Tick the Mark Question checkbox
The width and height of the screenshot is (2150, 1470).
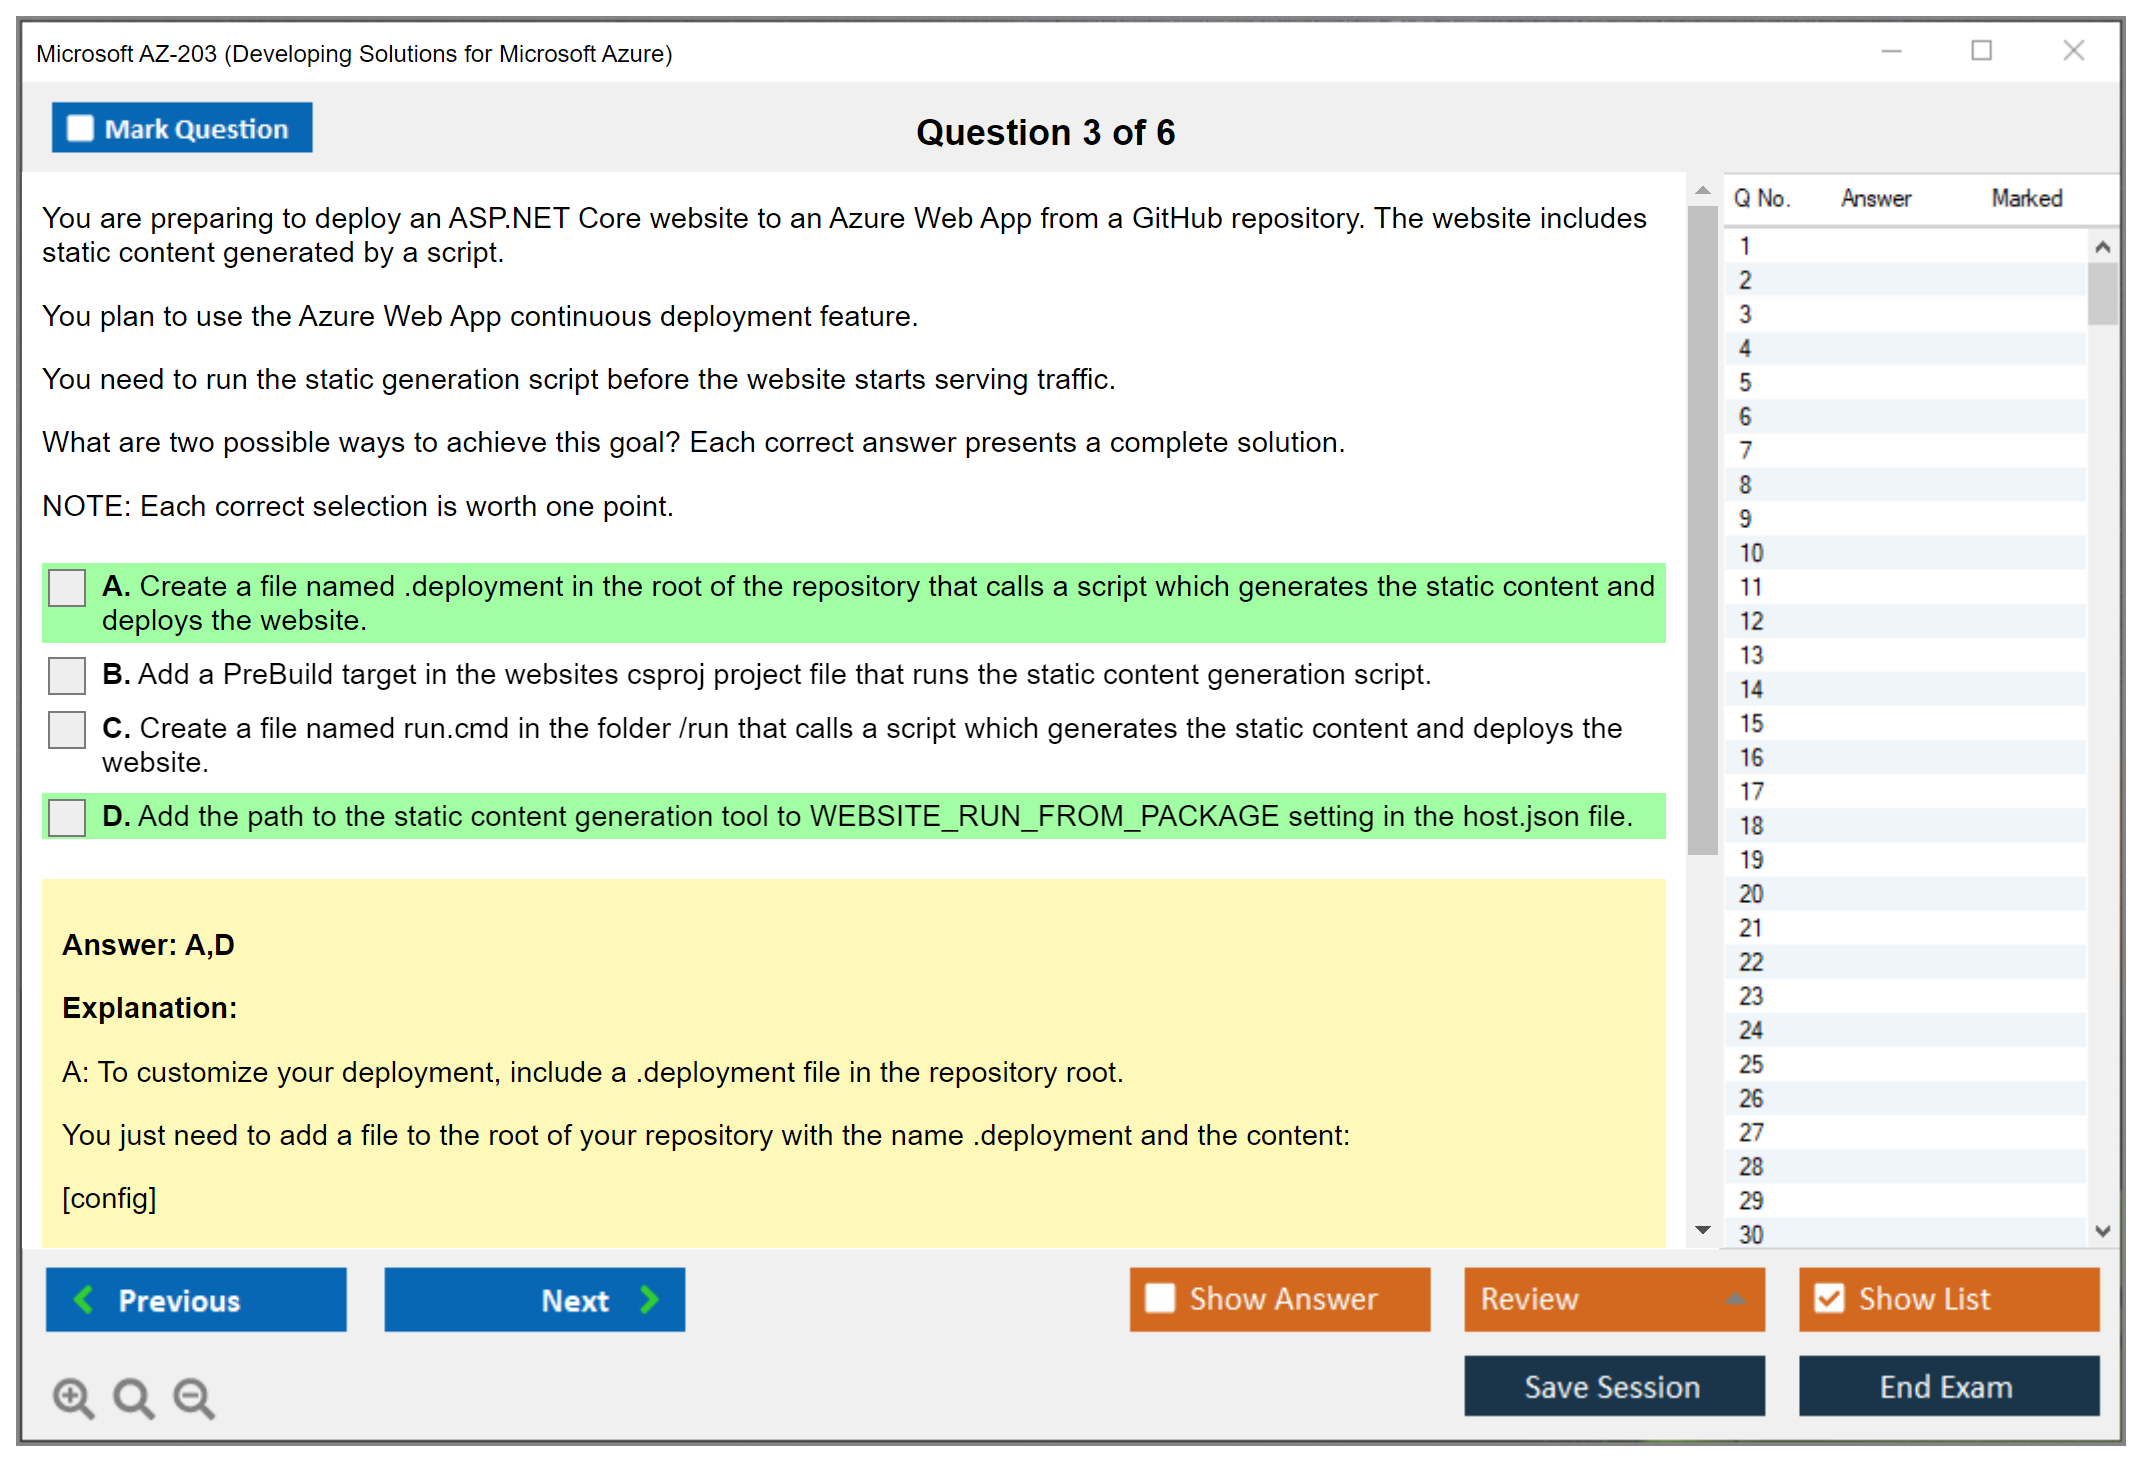click(80, 129)
